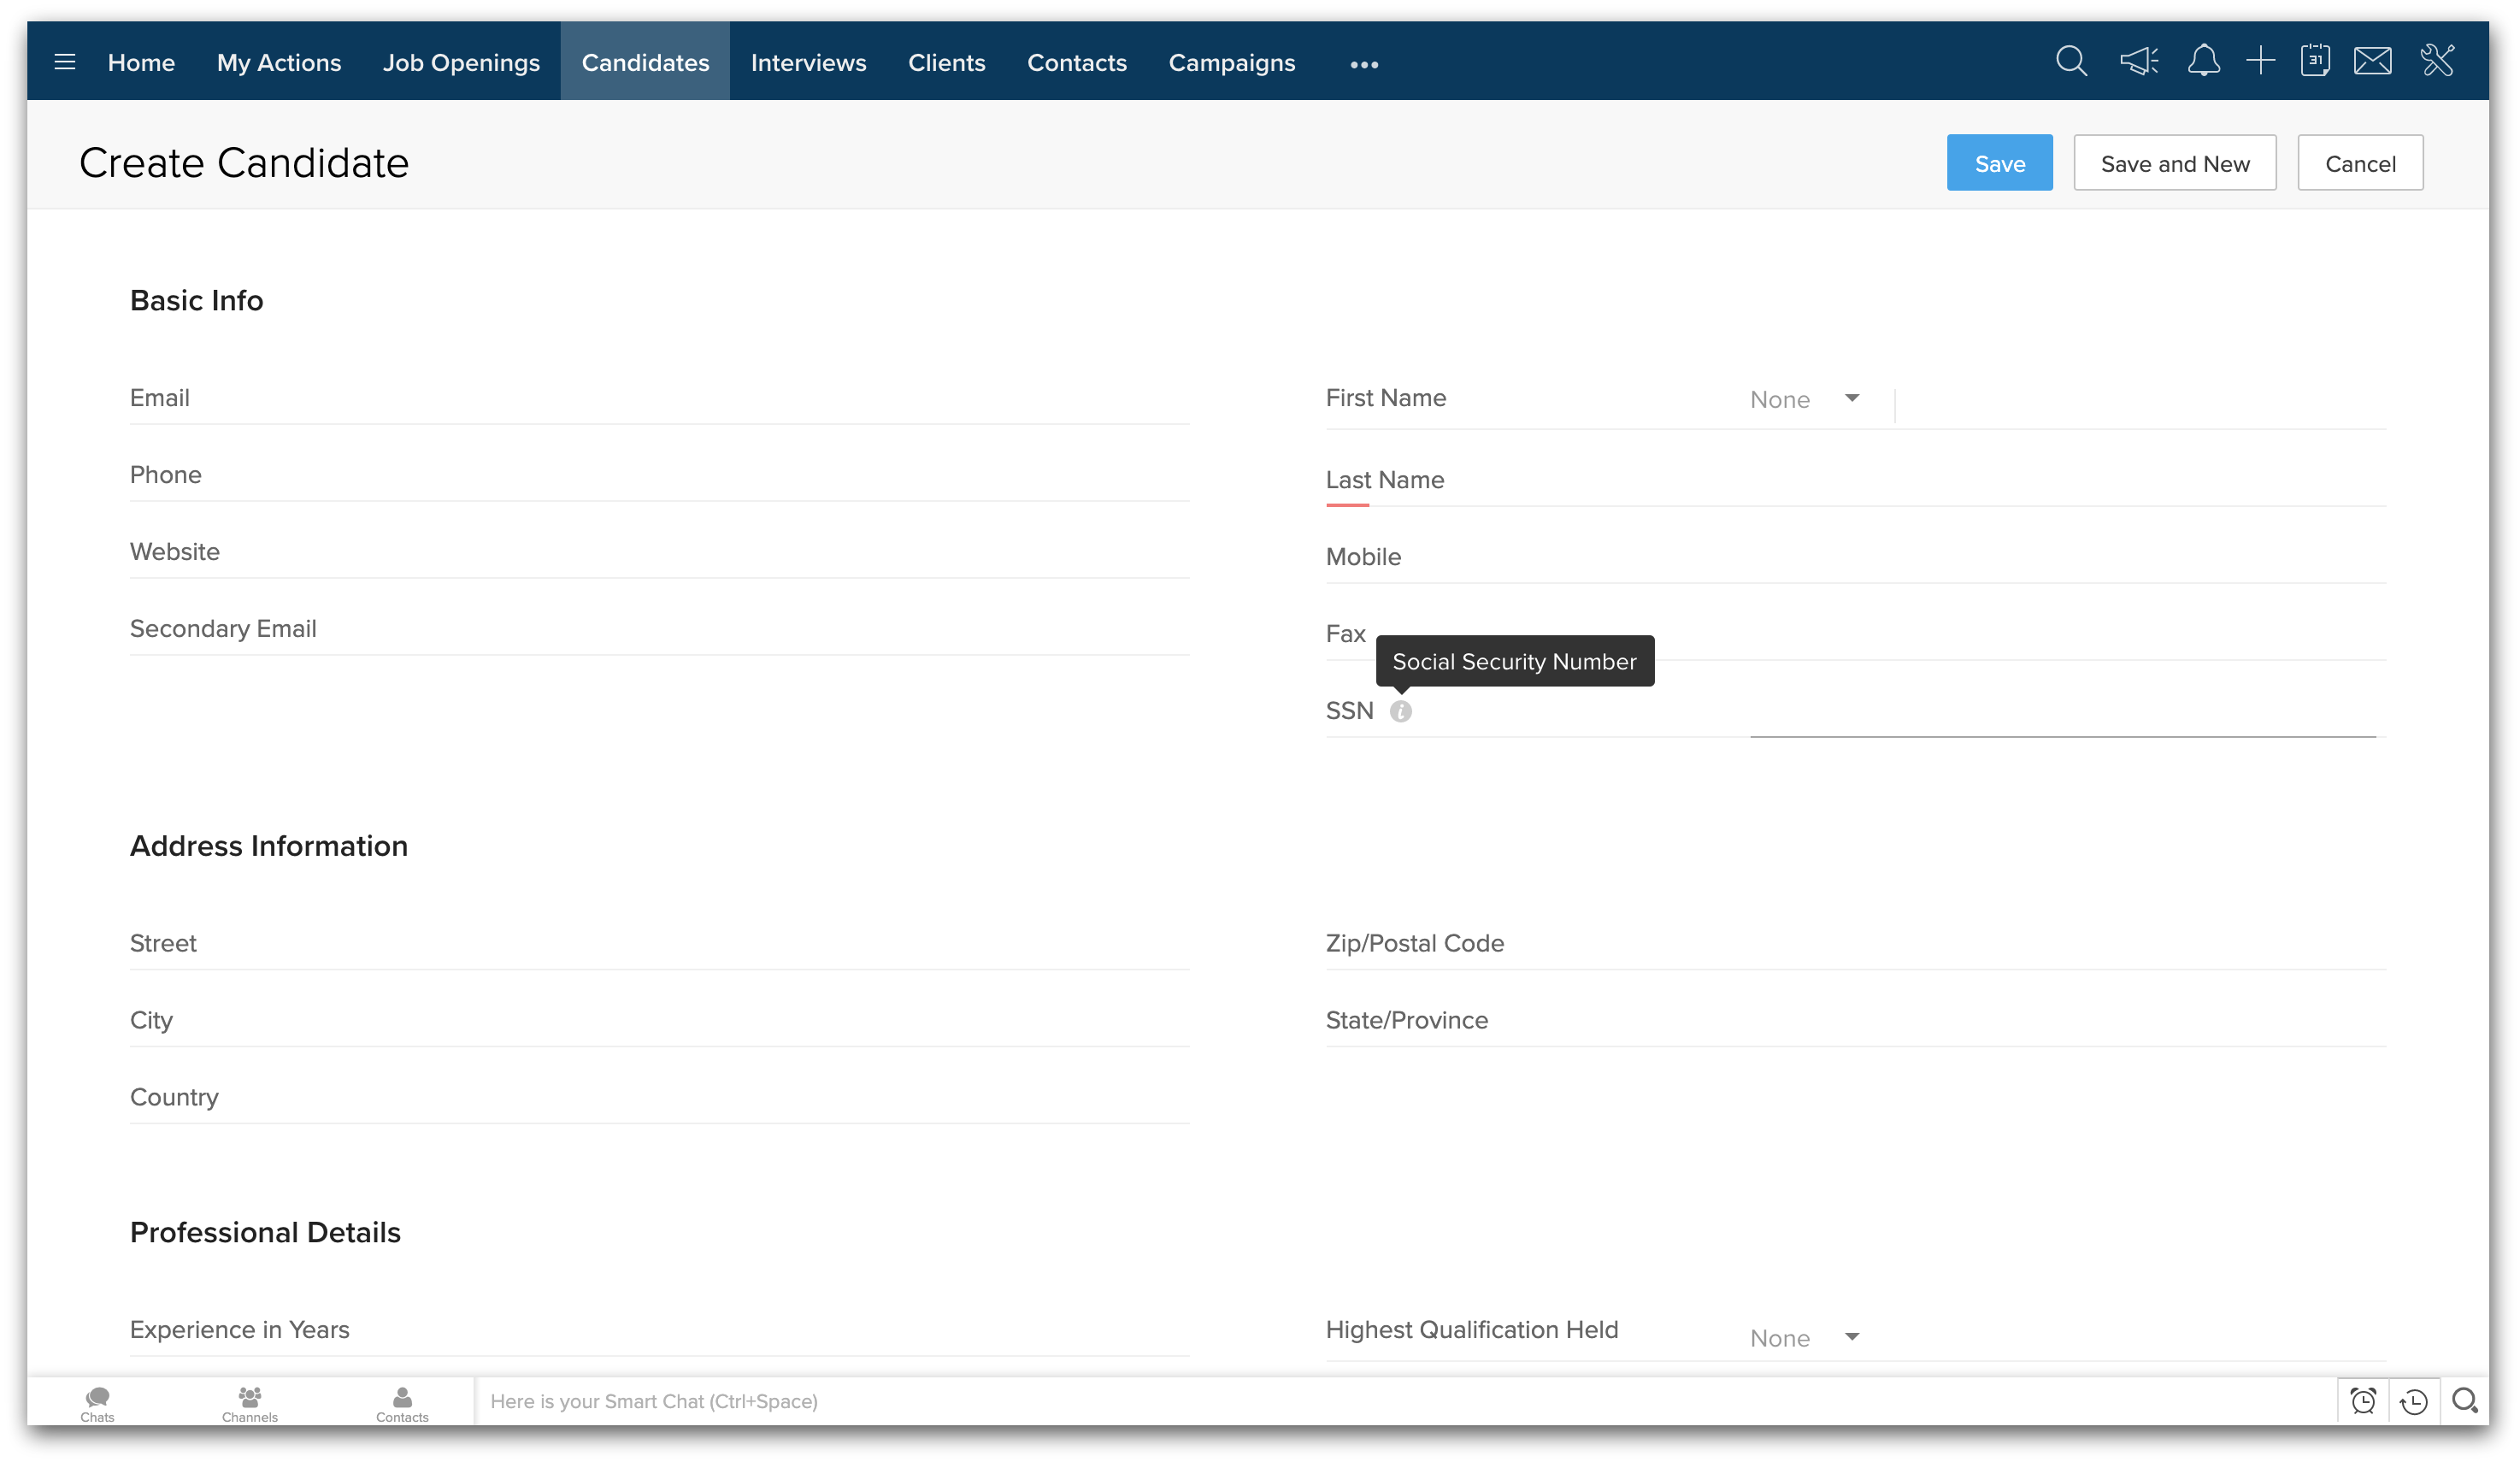Switch to the Job Openings tab

461,62
